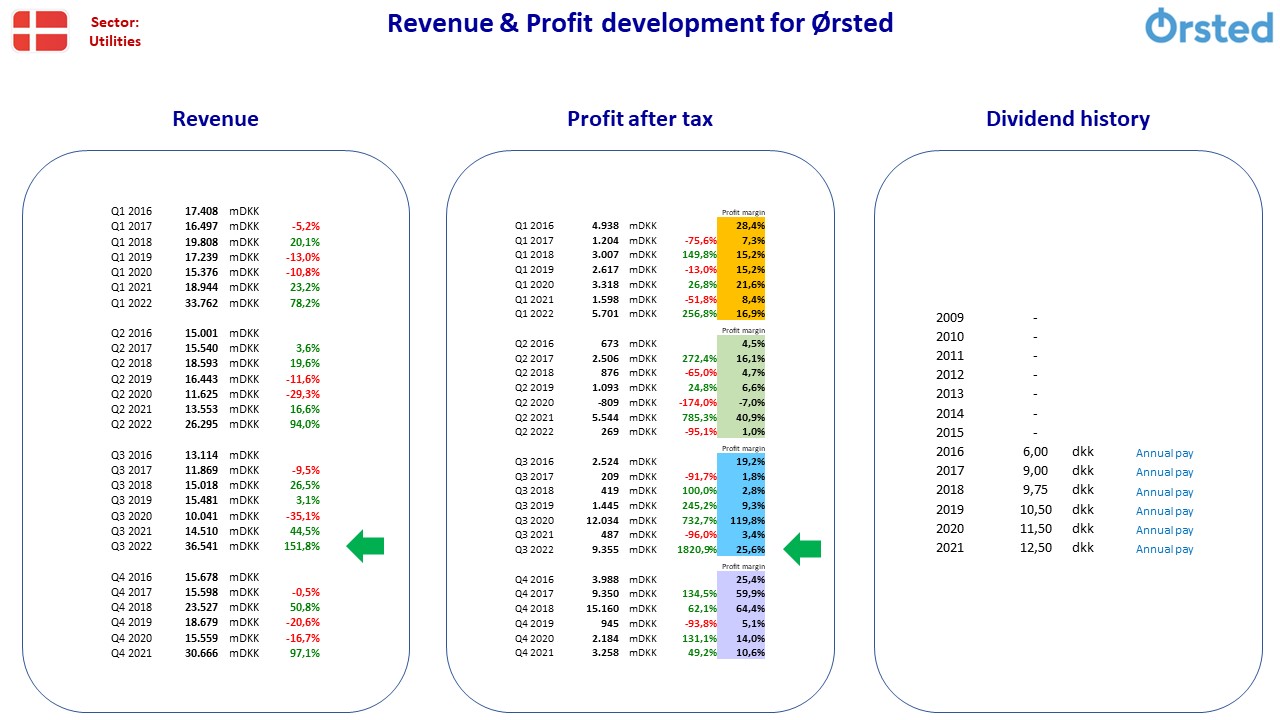The height and width of the screenshot is (720, 1280).
Task: Click the Q2 2020 revenue value 11.625
Action: pos(201,394)
